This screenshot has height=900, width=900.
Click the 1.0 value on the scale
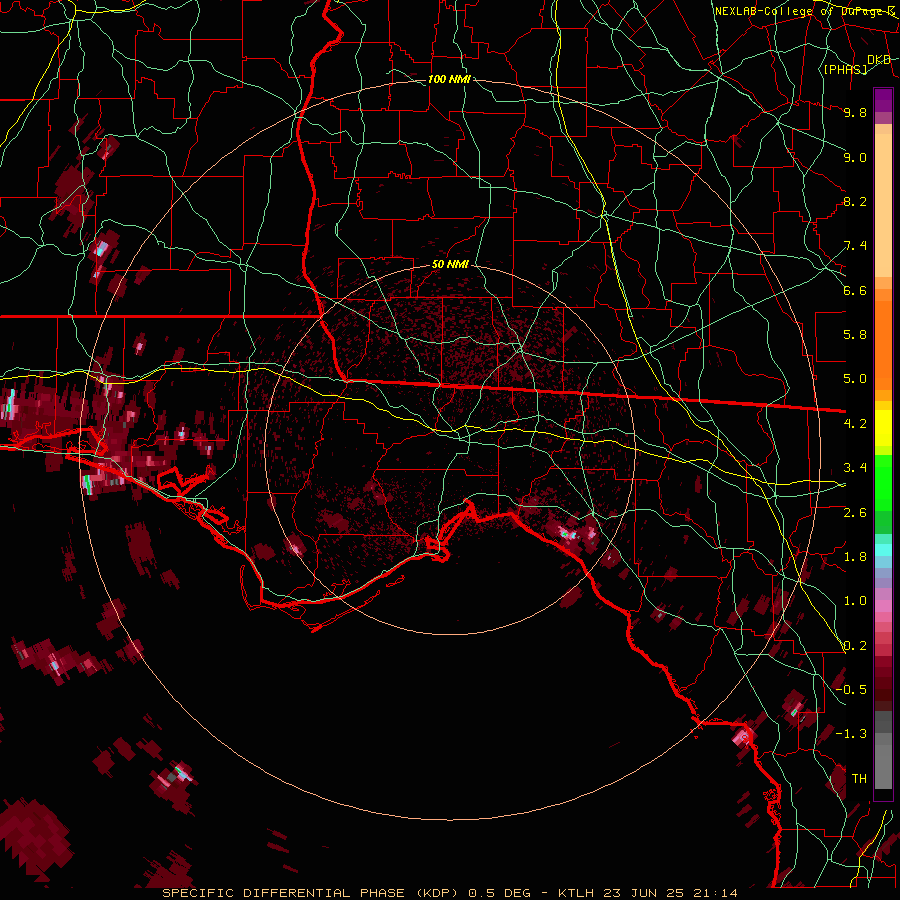click(855, 601)
